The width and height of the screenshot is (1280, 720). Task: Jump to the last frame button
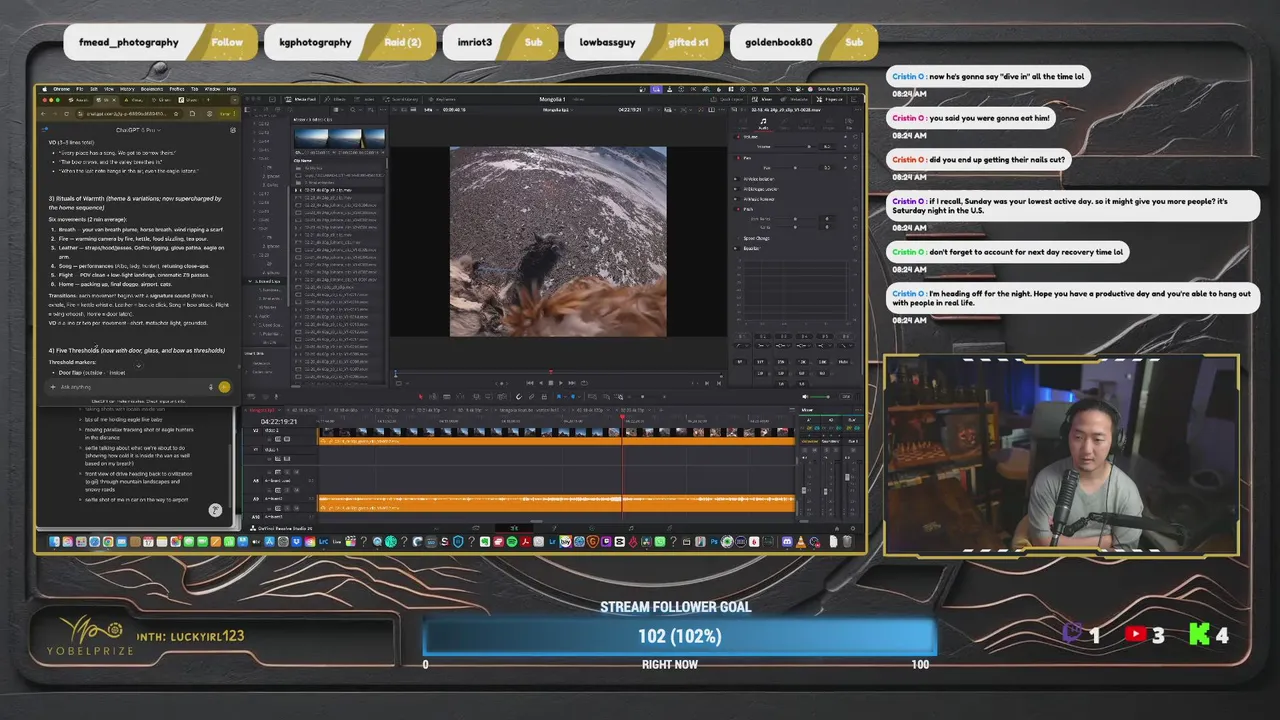(x=572, y=383)
